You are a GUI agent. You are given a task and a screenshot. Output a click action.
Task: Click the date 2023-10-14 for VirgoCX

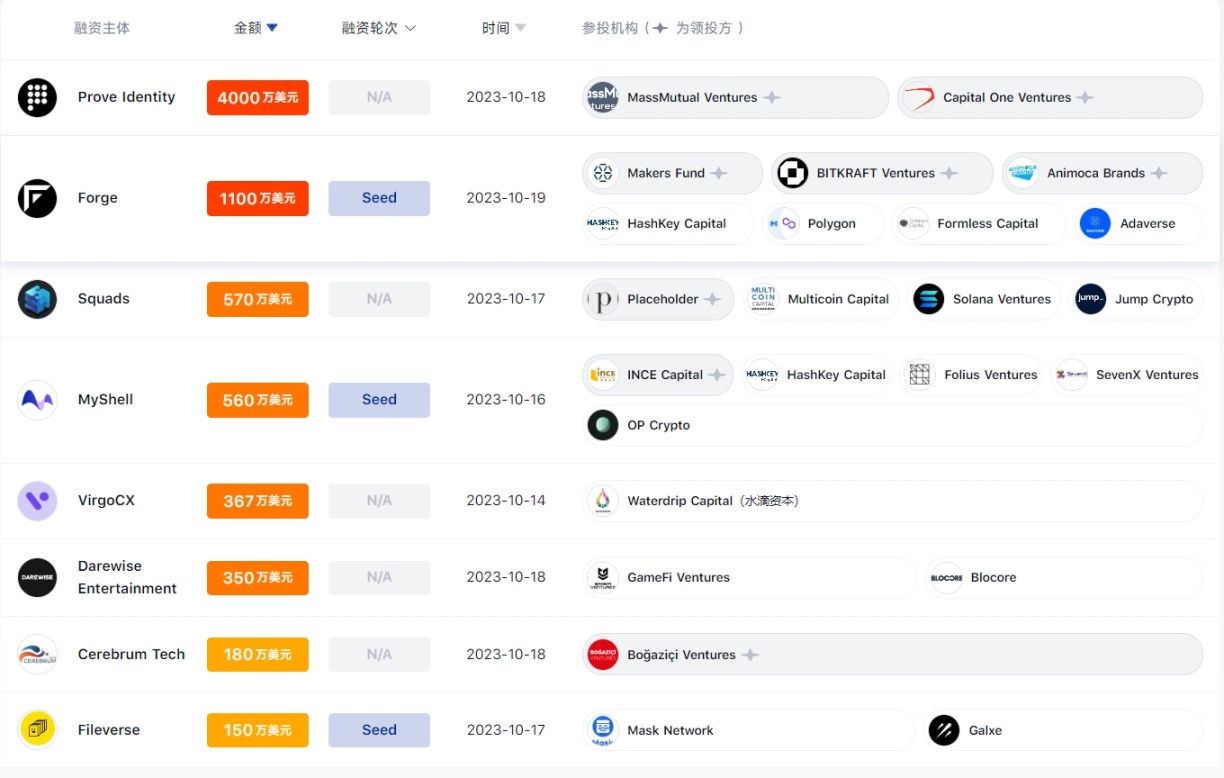tap(506, 501)
